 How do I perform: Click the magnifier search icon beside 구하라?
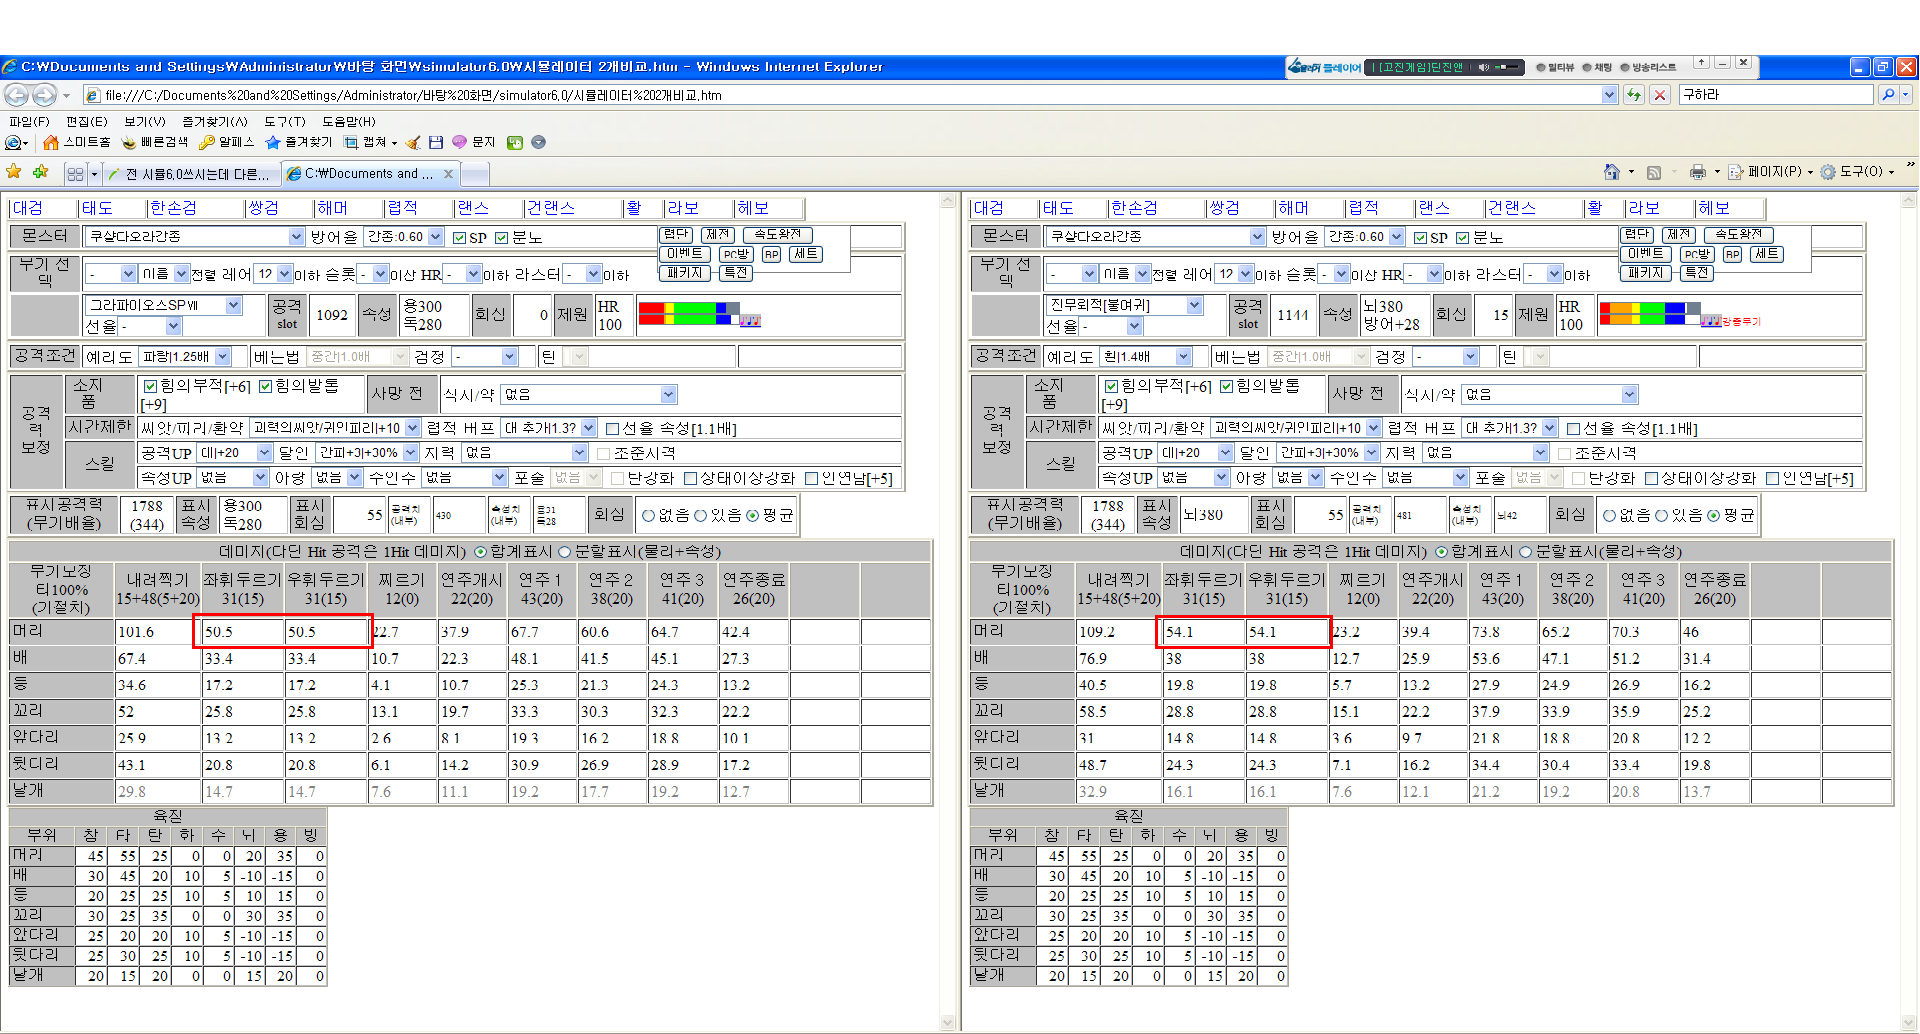[1888, 95]
